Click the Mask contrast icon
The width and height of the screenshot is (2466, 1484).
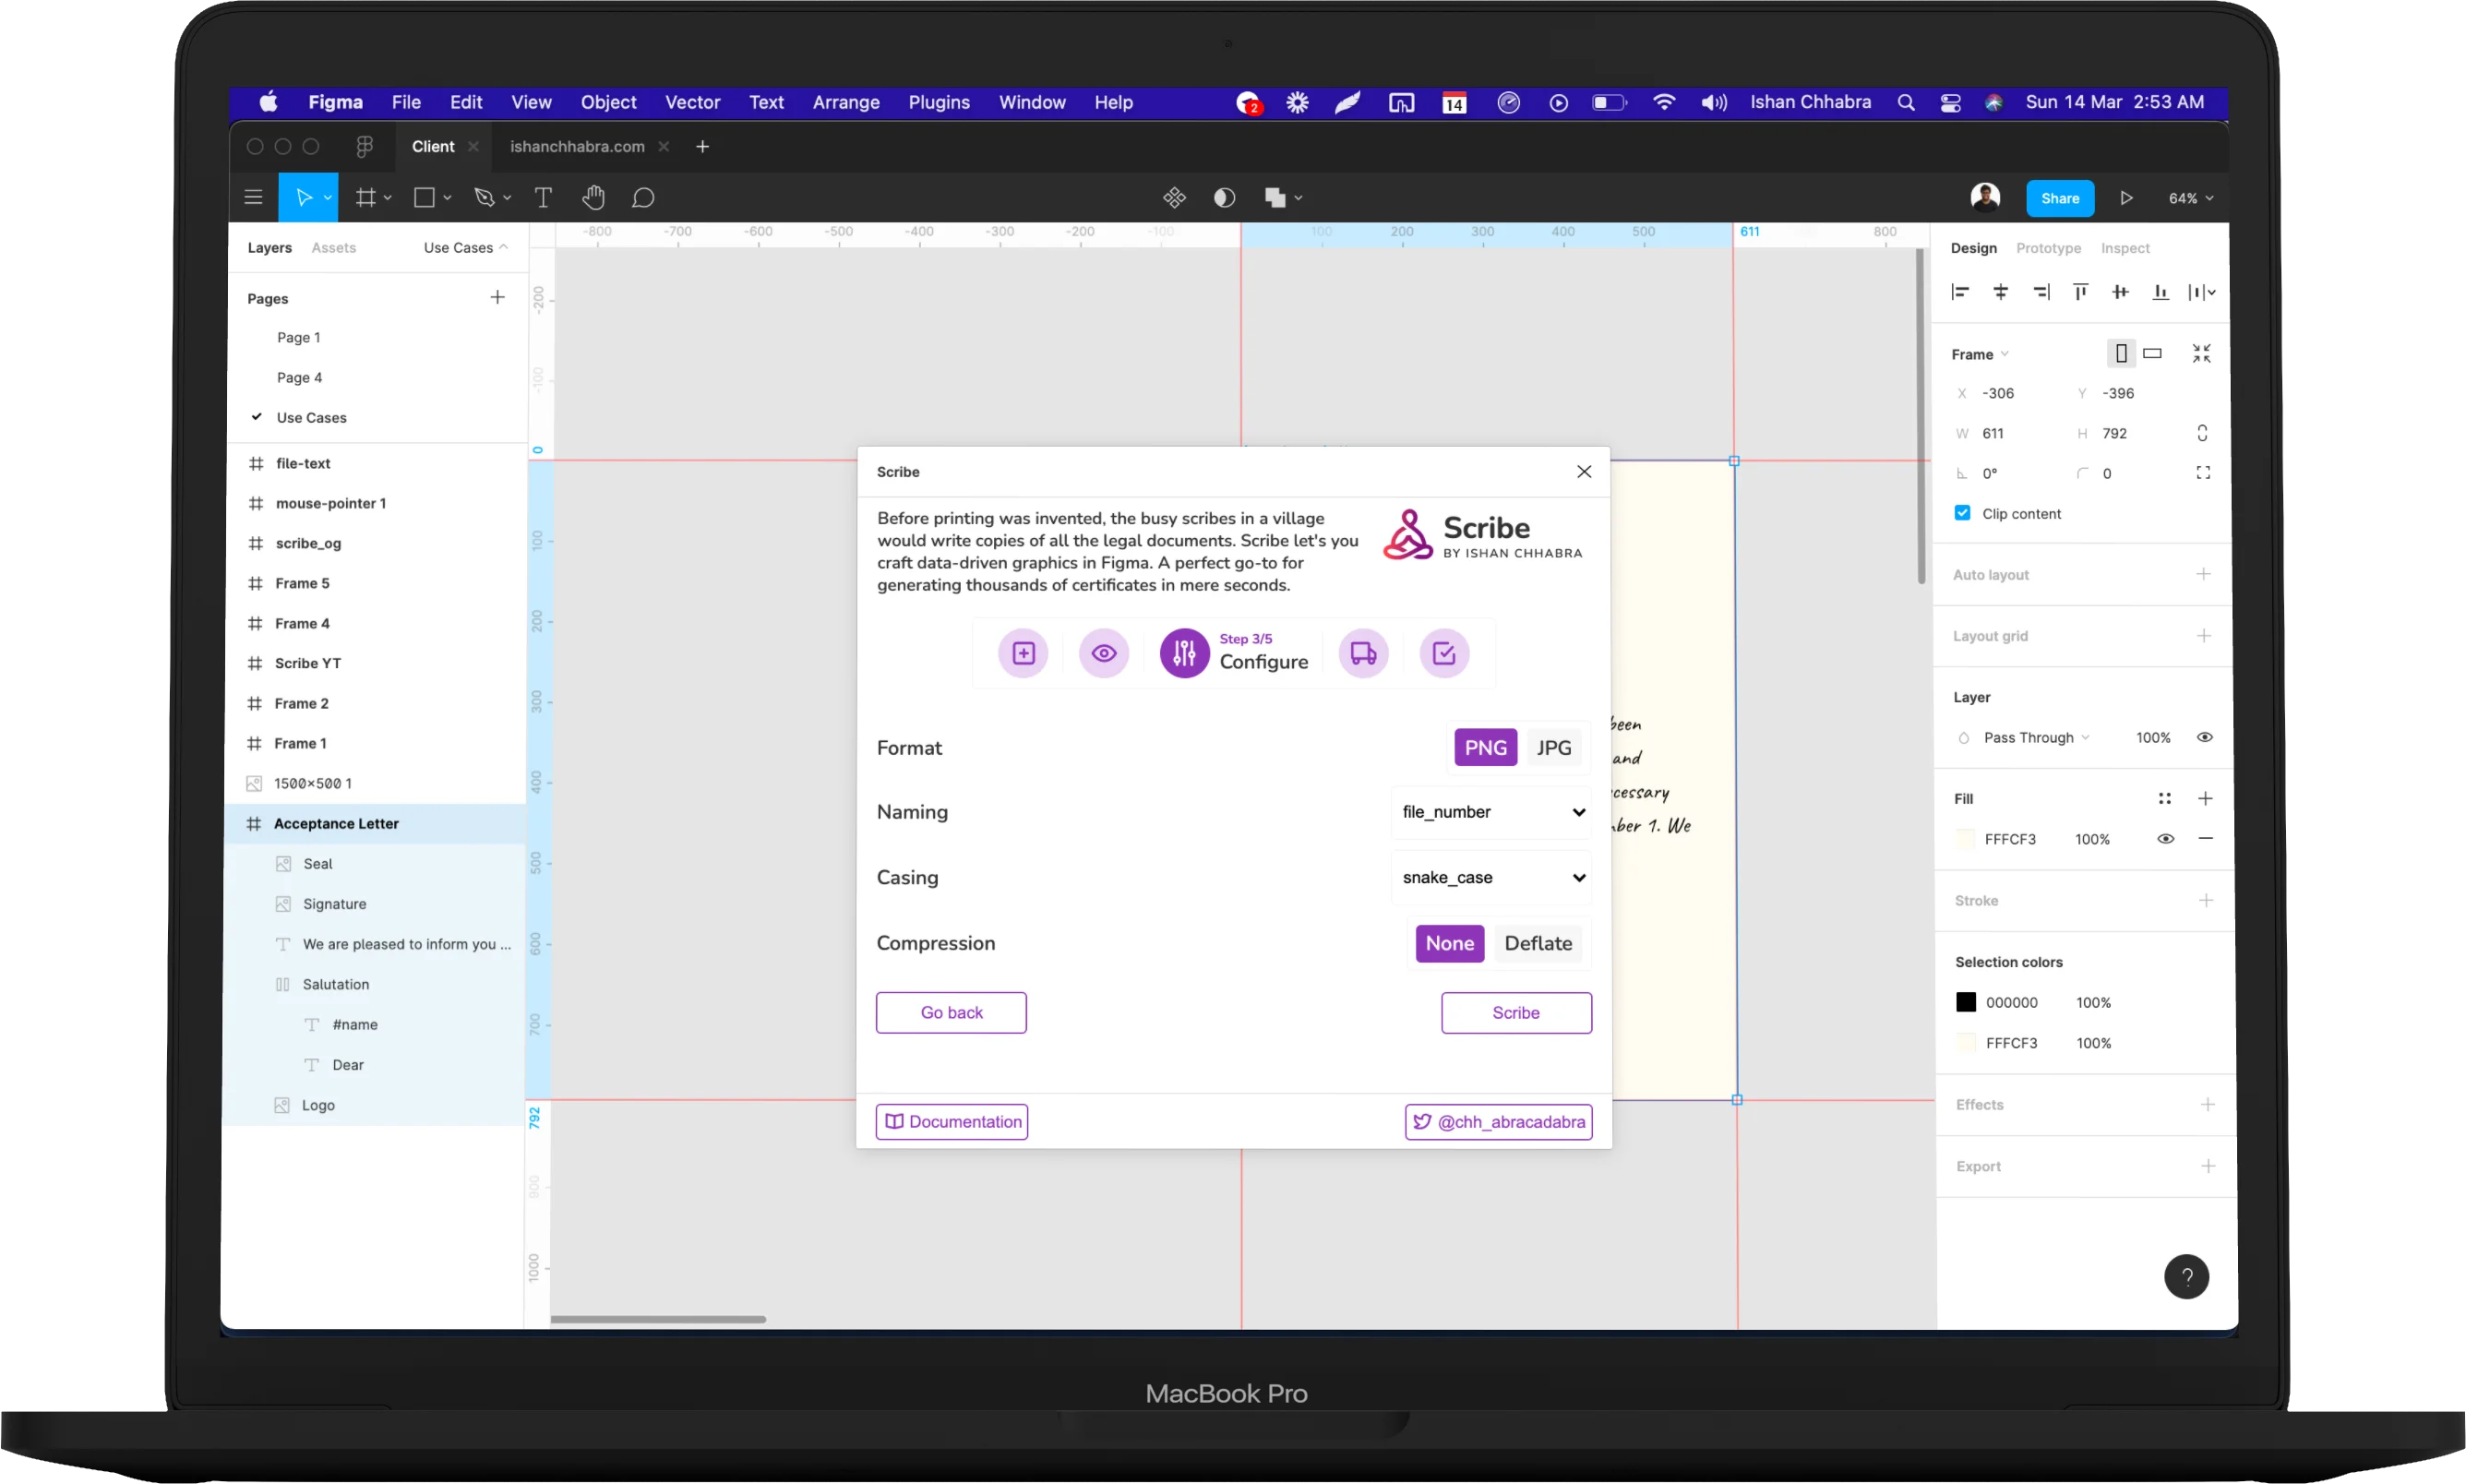pyautogui.click(x=1224, y=197)
